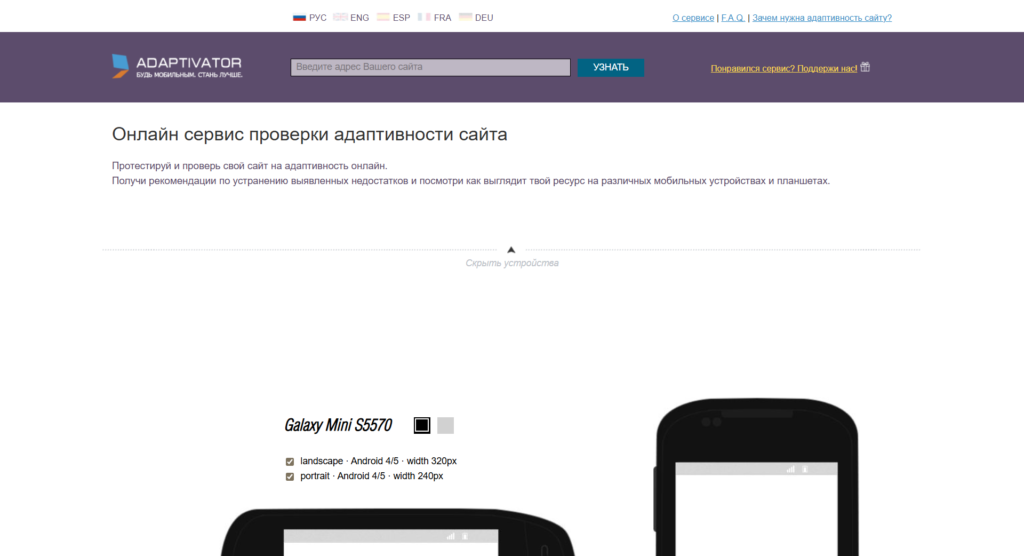
Task: Switch language to Russian (РУС)
Action: click(x=310, y=18)
